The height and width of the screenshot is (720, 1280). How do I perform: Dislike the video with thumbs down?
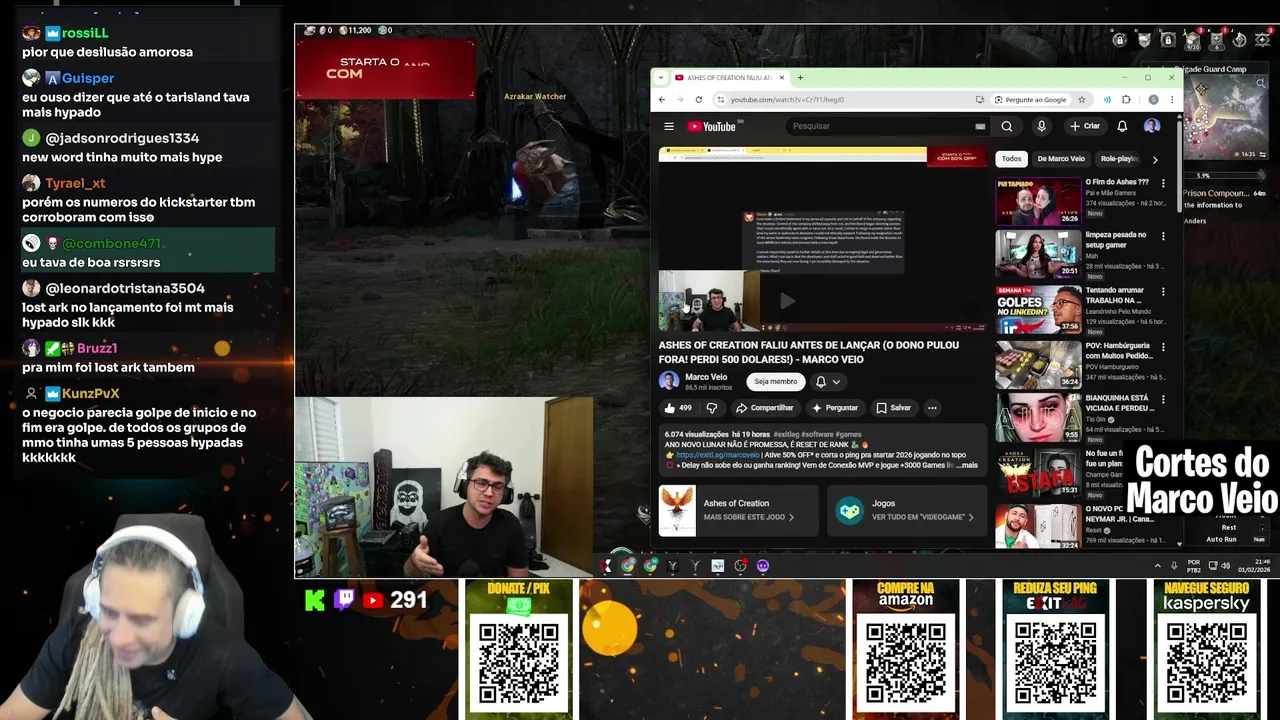(x=712, y=408)
